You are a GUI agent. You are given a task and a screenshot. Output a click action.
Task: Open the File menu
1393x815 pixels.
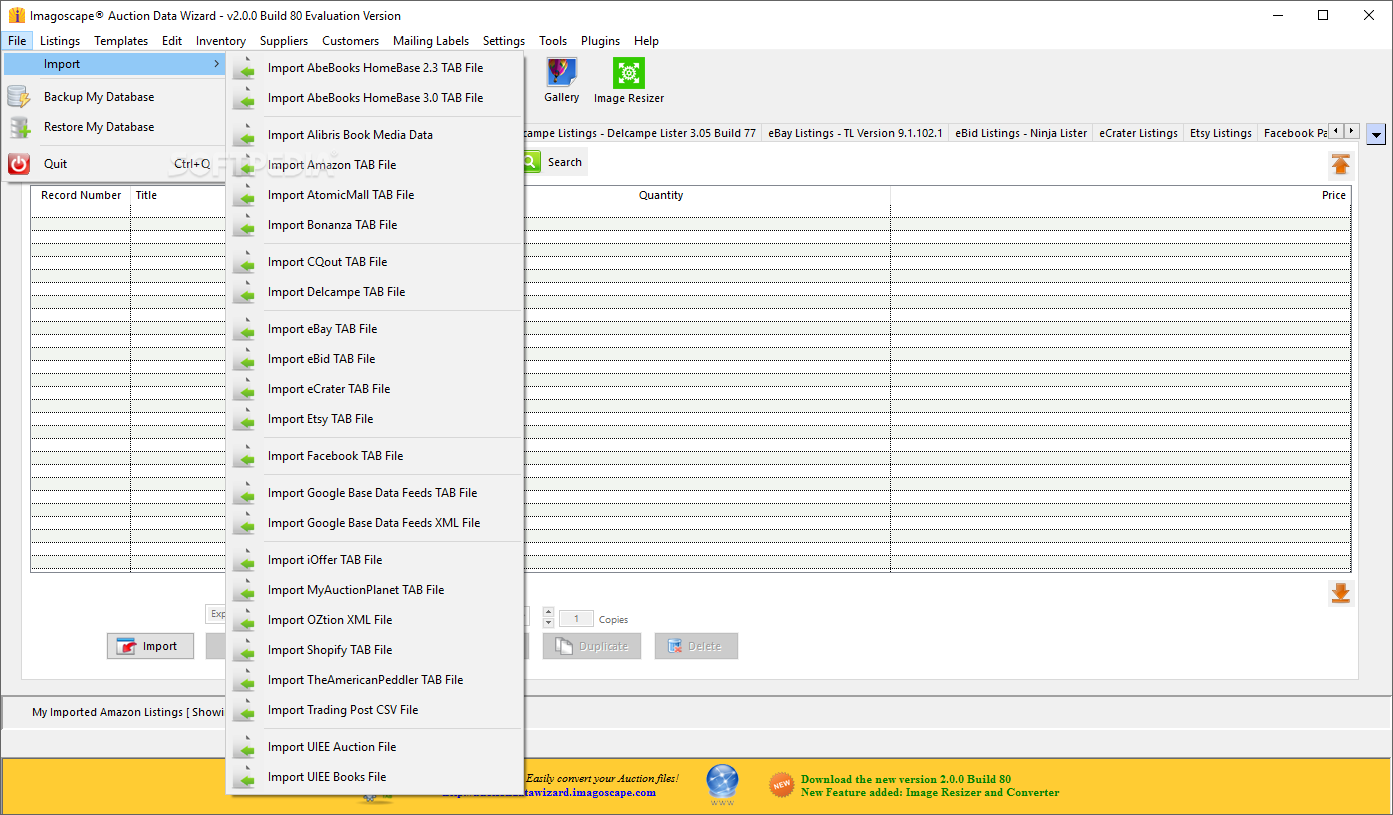(x=17, y=41)
